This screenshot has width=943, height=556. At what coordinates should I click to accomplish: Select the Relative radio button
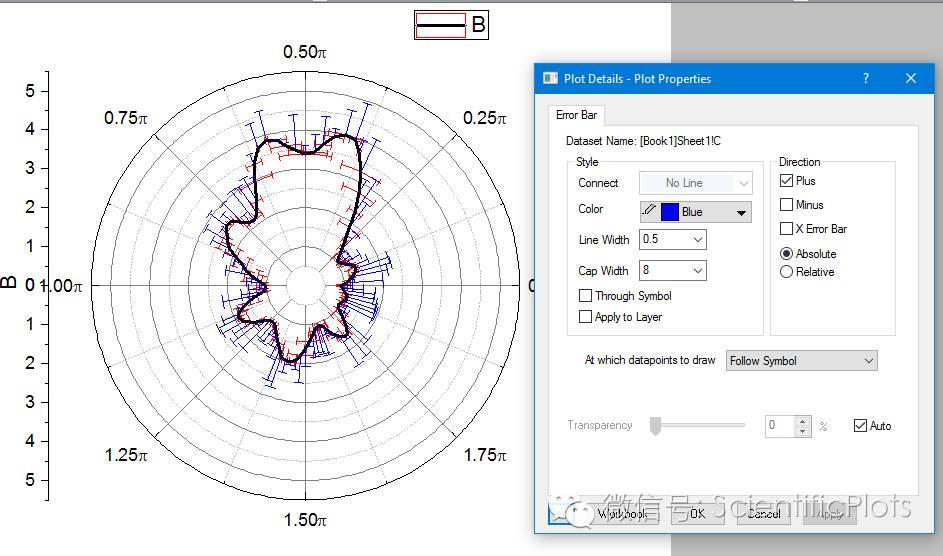[786, 272]
